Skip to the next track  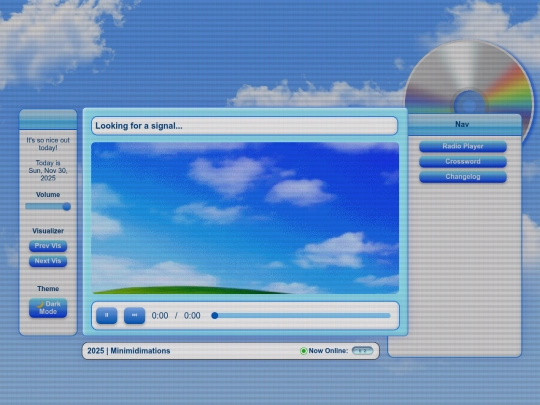134,315
